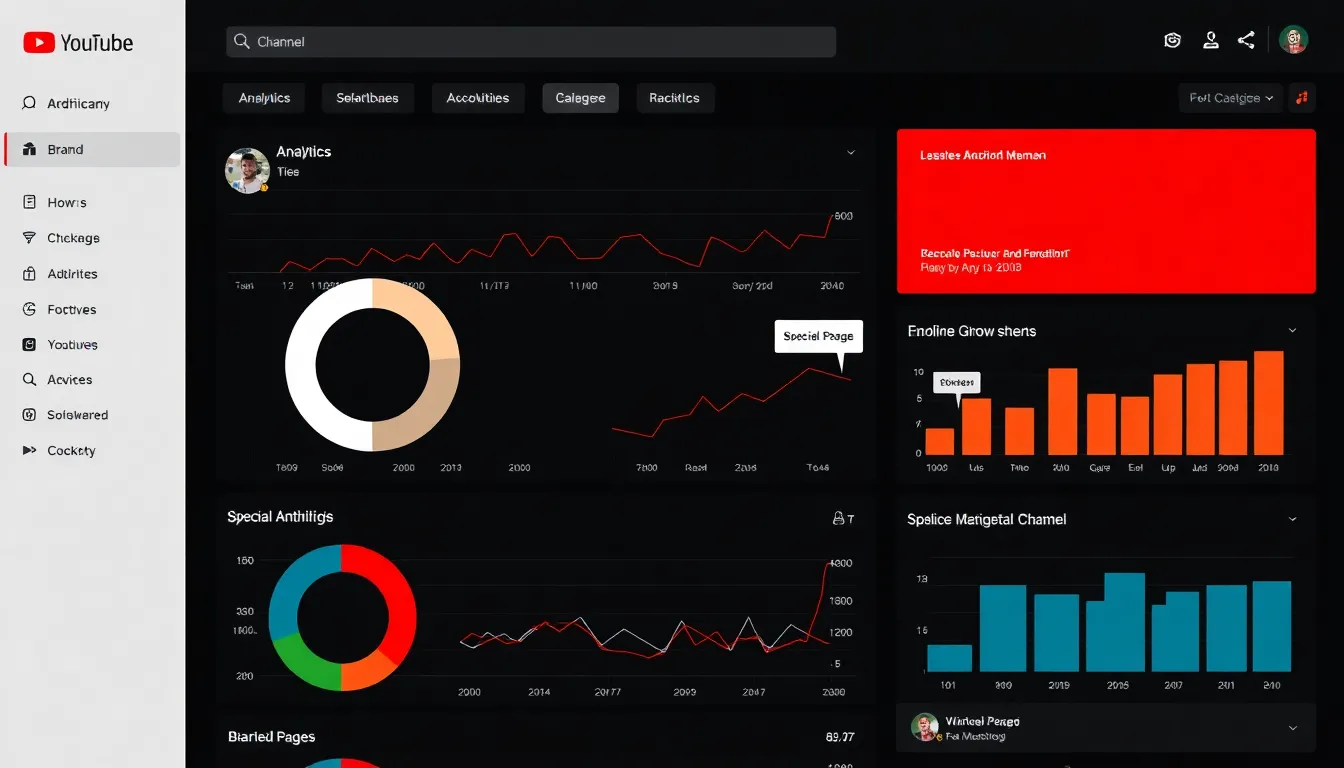Select the Calagee tab

[x=580, y=98]
